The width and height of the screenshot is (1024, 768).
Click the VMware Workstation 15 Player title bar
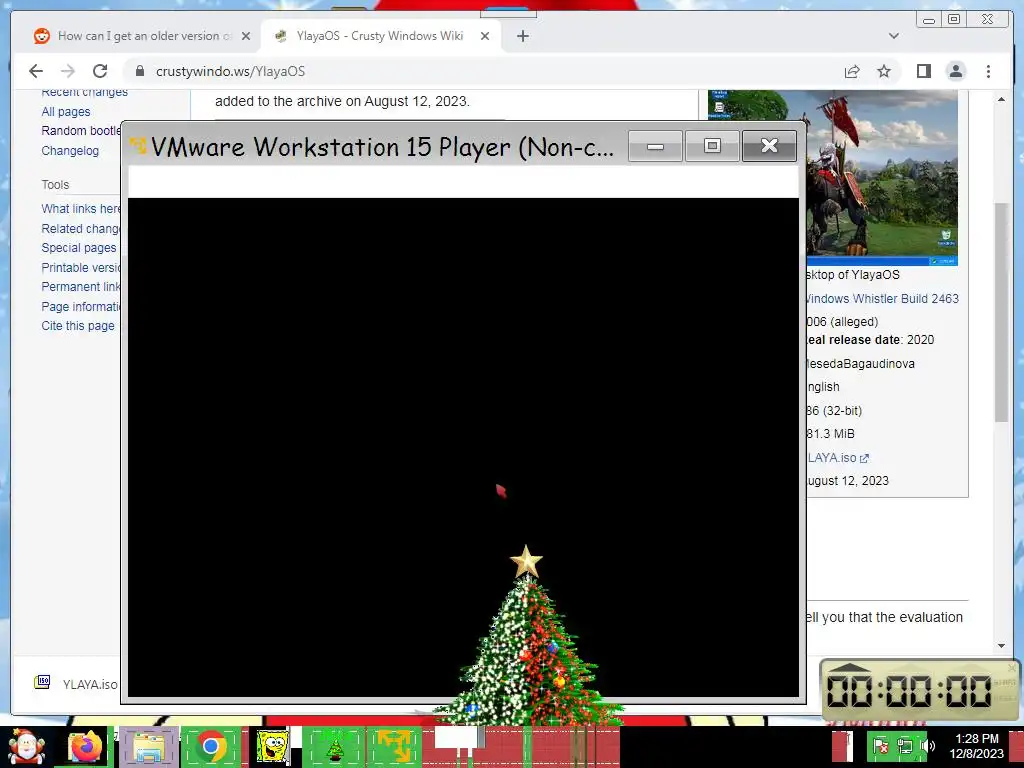[382, 146]
